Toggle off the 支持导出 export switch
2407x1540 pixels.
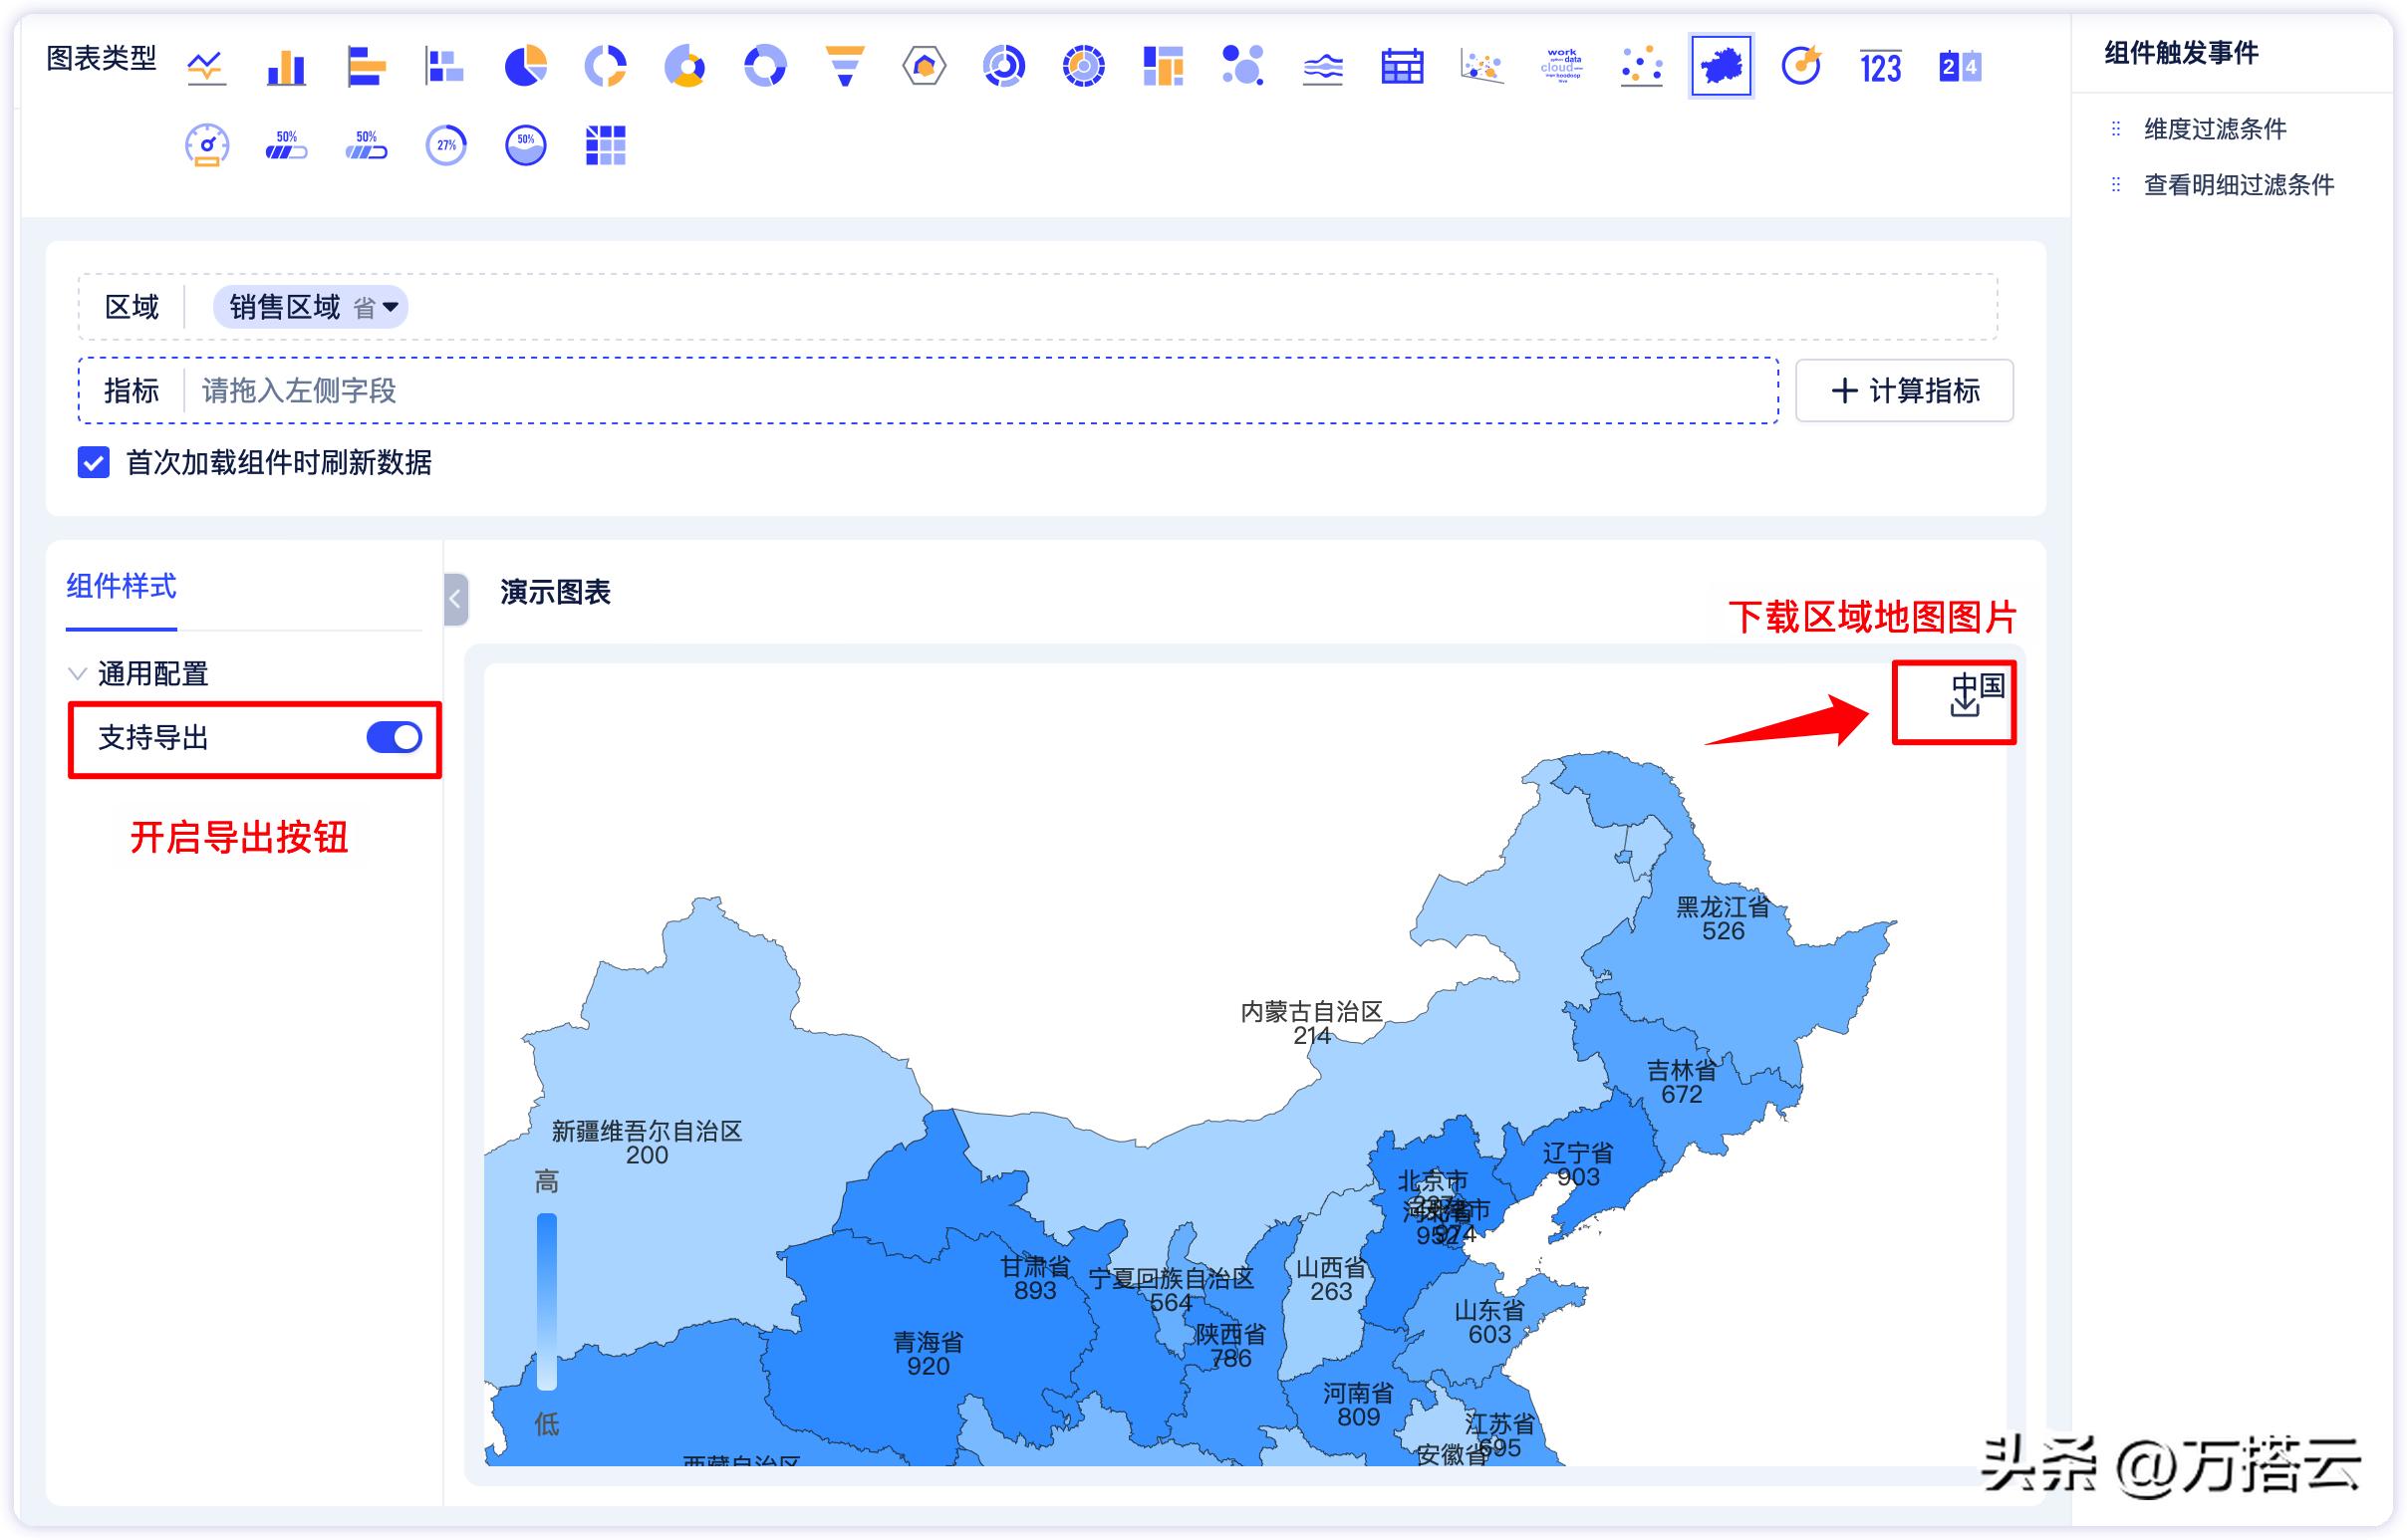392,738
